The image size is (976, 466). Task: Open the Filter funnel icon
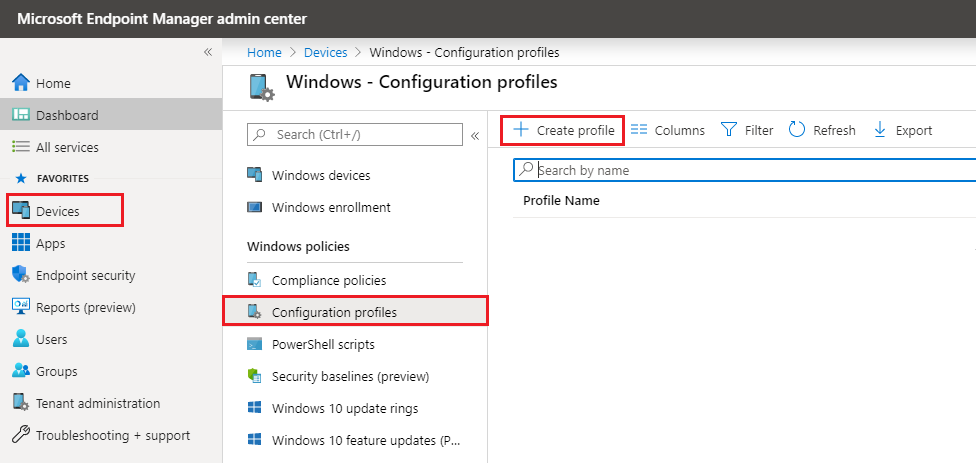click(729, 130)
